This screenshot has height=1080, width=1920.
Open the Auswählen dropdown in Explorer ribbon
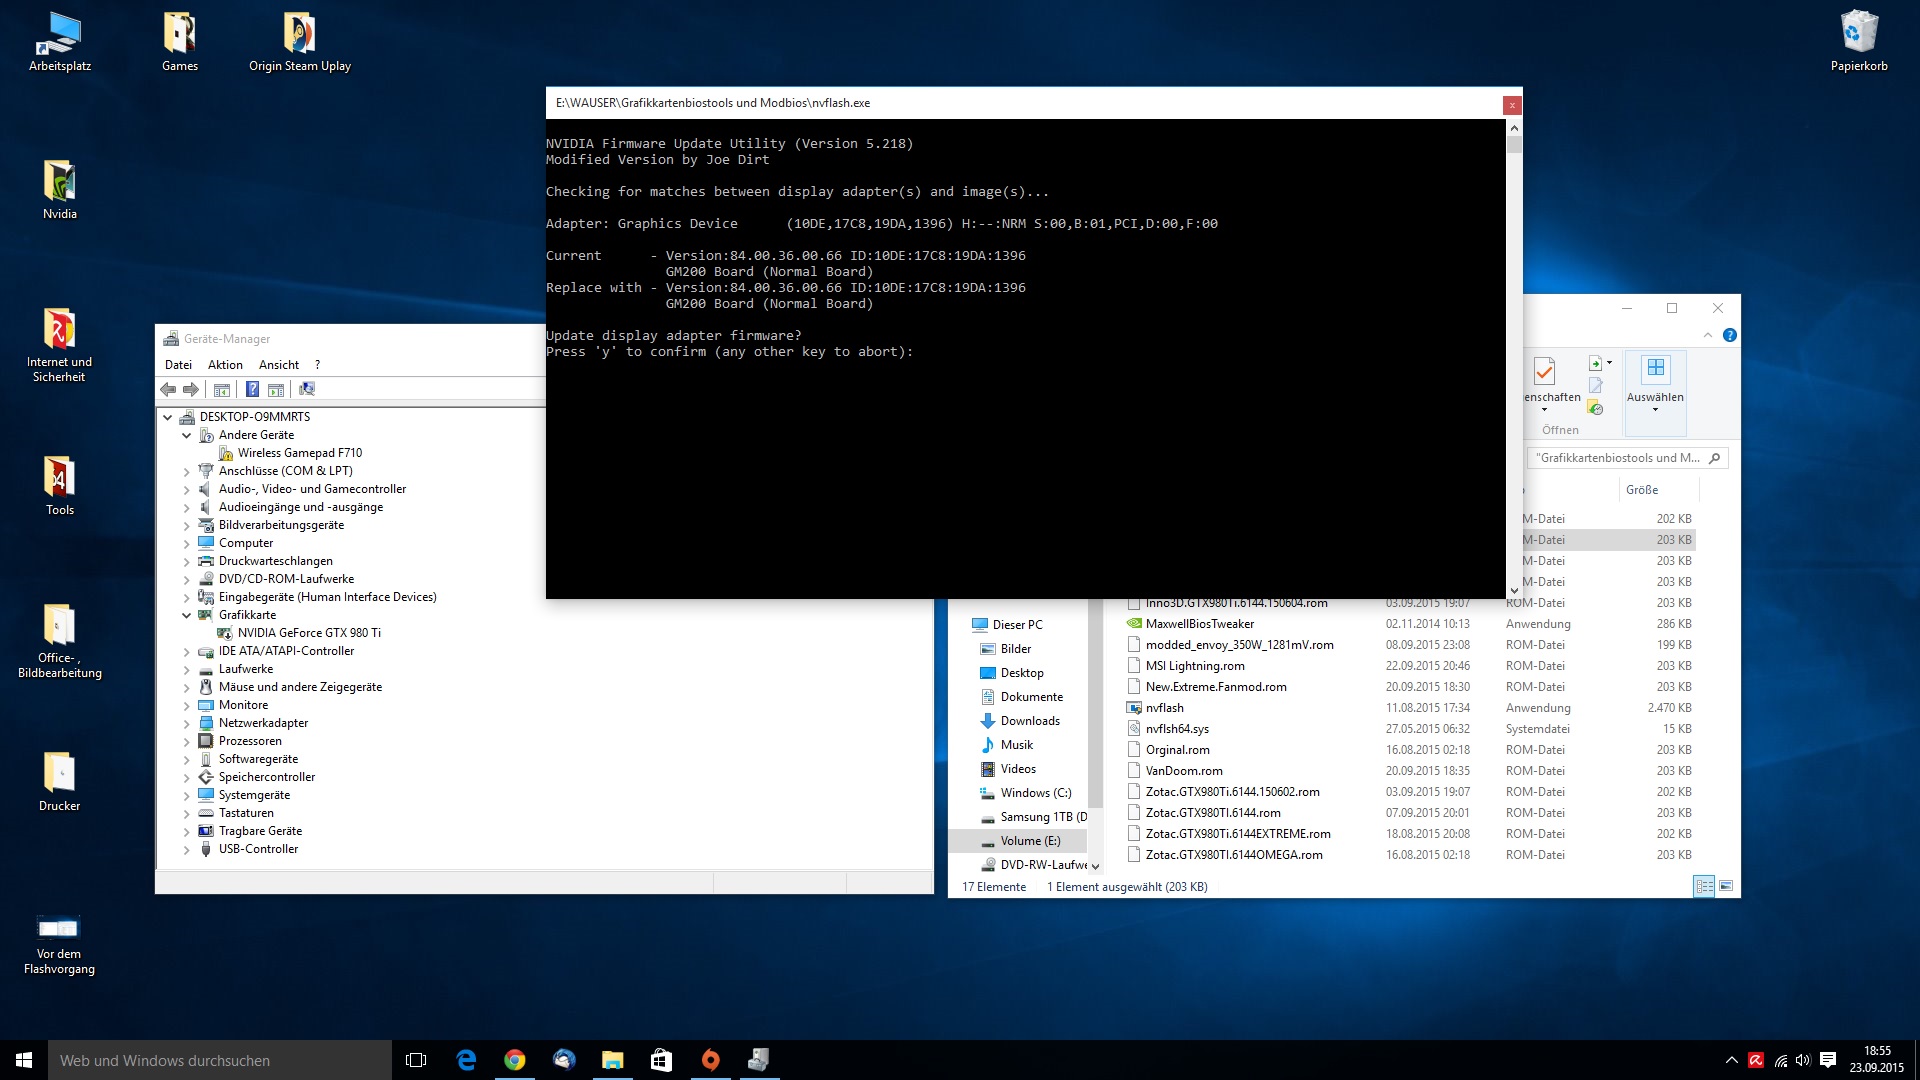tap(1655, 395)
